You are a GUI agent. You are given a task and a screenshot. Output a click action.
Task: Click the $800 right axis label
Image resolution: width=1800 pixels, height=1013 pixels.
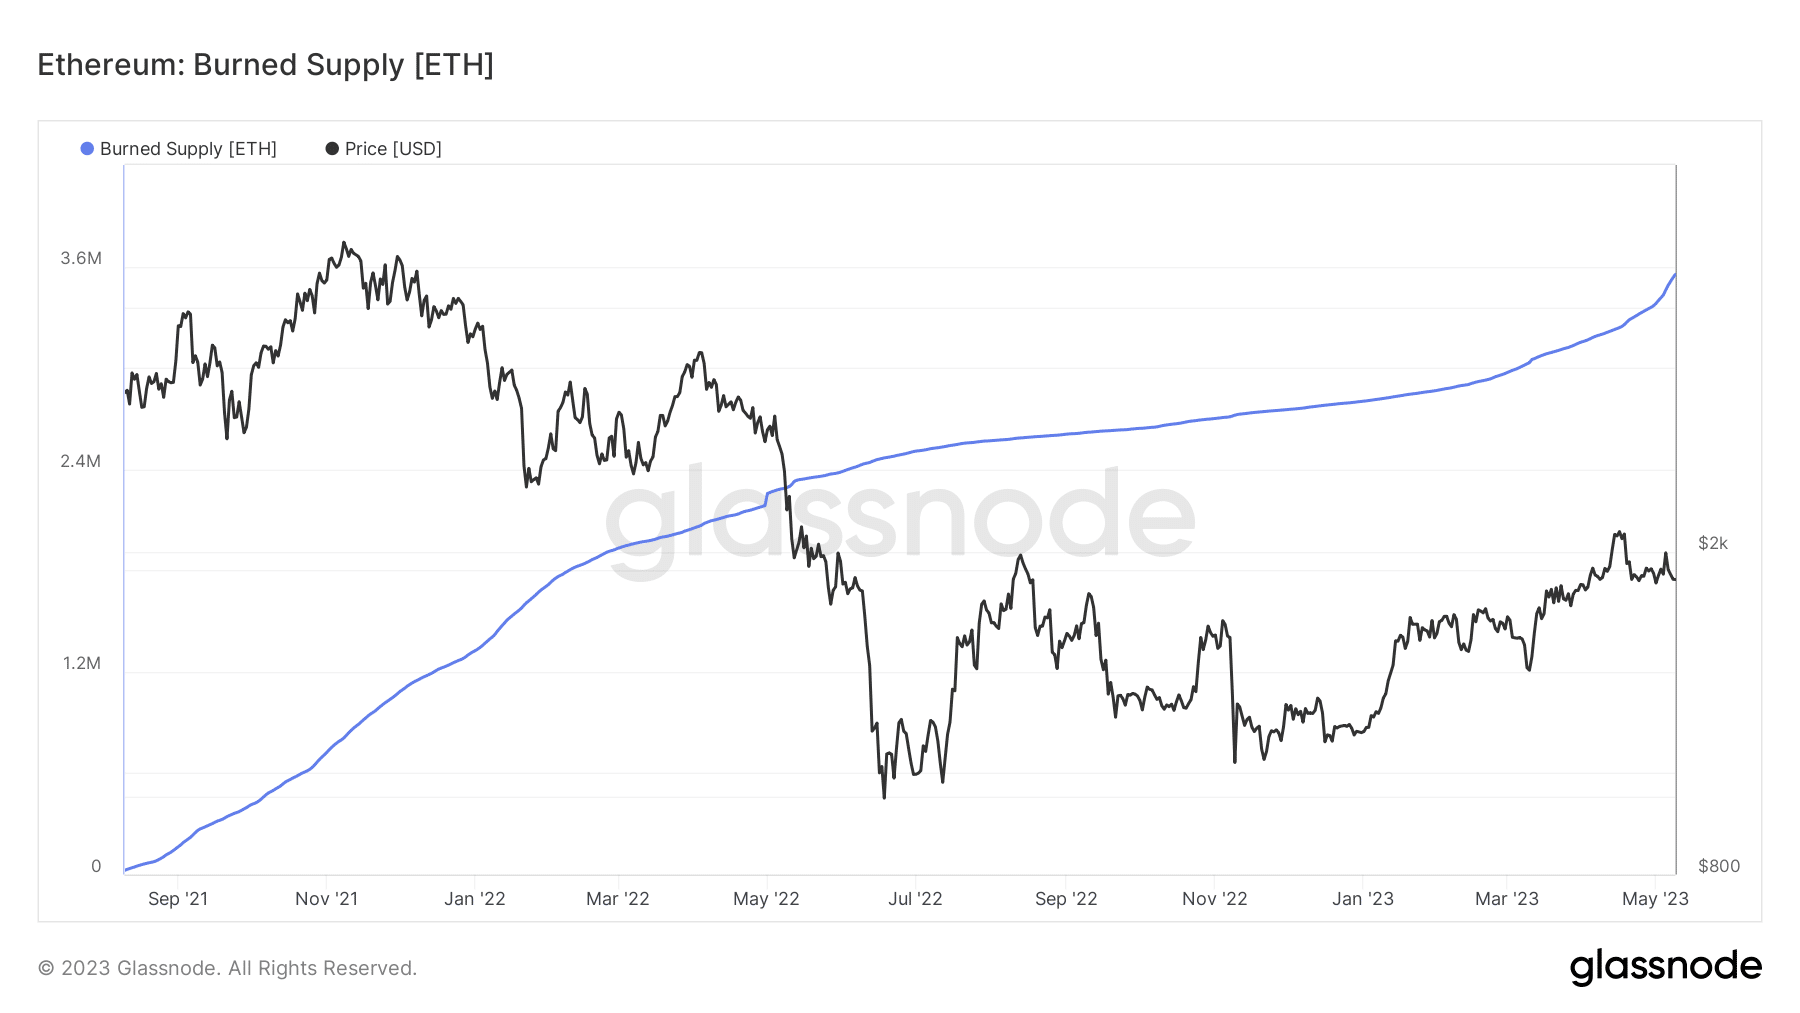[1719, 866]
